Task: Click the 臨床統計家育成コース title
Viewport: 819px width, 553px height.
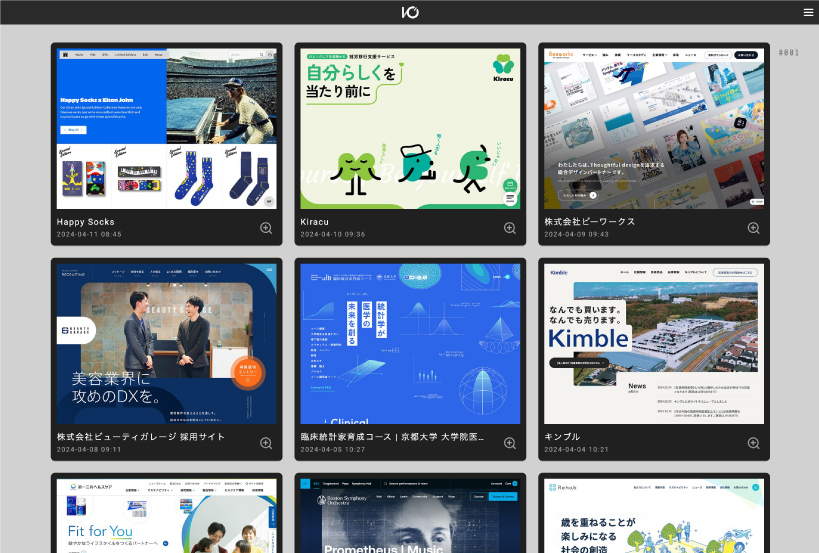Action: pos(392,437)
